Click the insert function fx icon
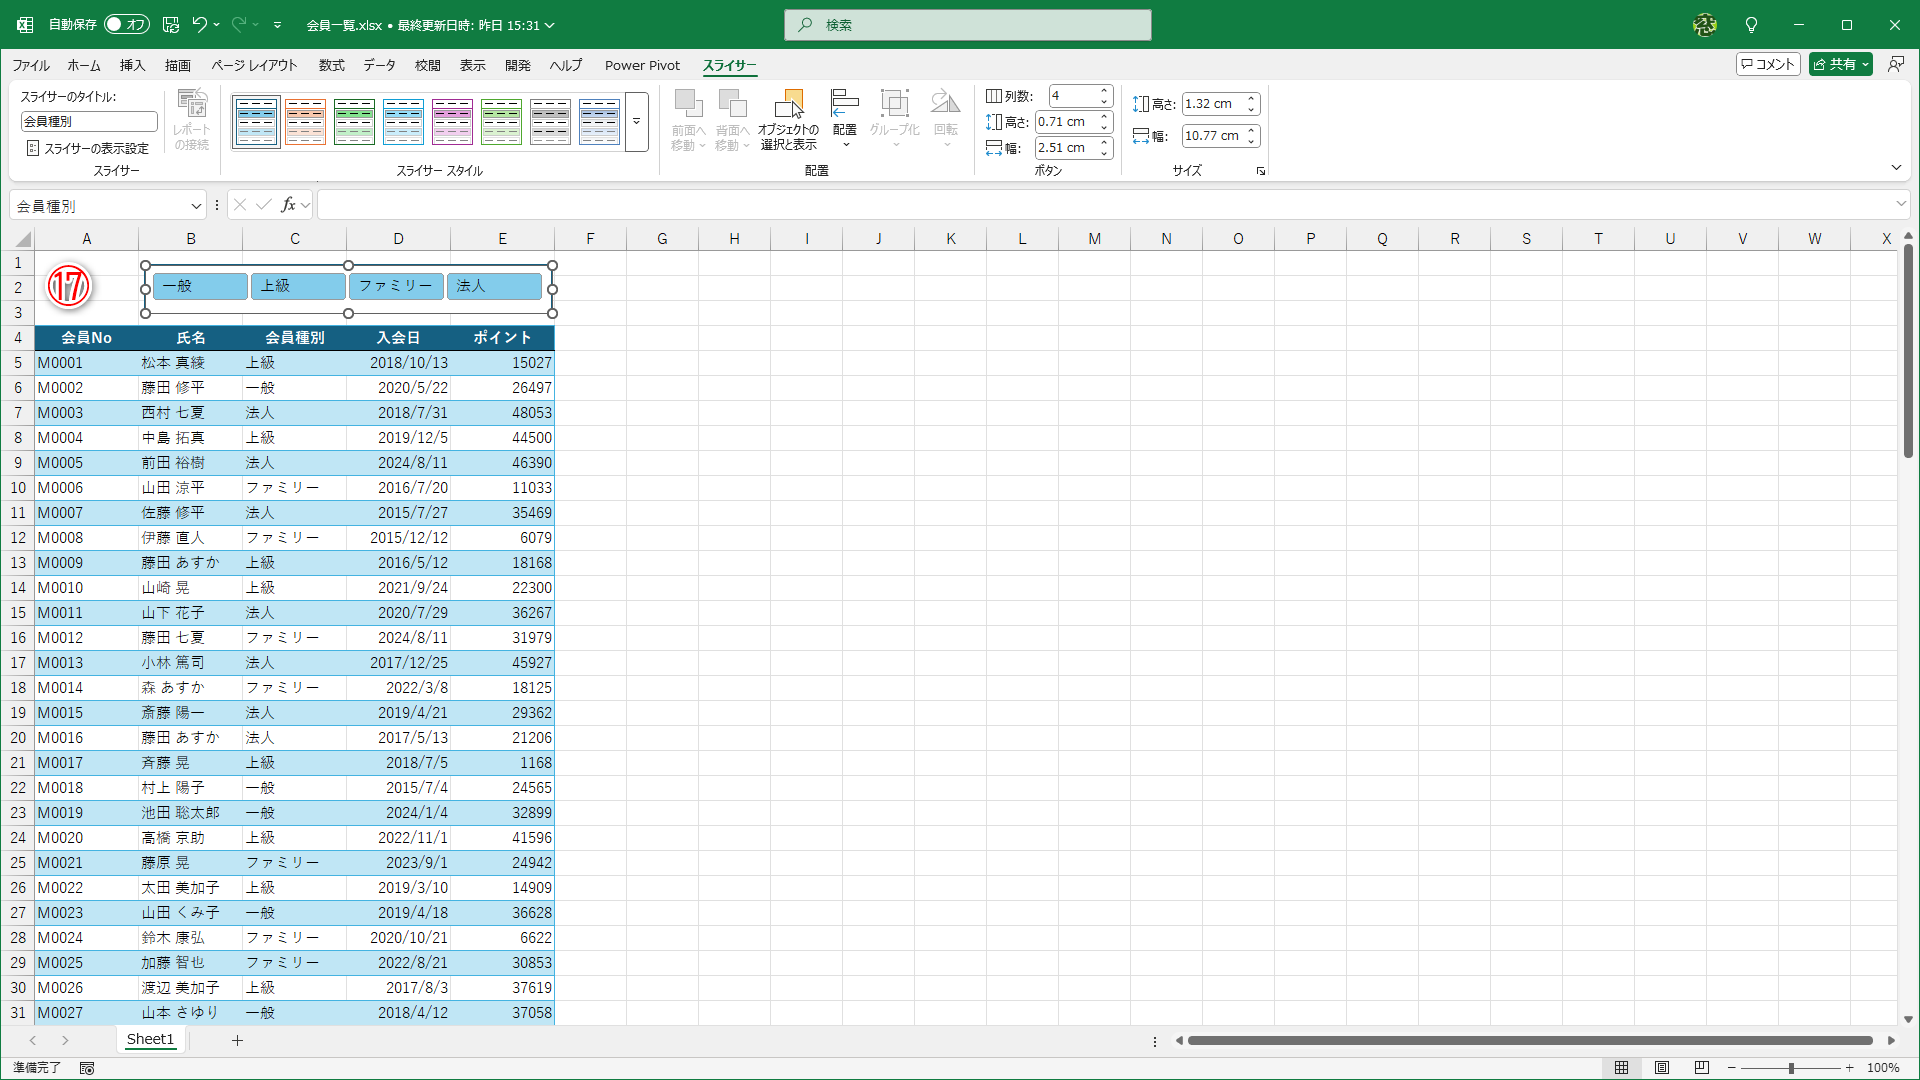This screenshot has height=1080, width=1920. click(x=288, y=205)
